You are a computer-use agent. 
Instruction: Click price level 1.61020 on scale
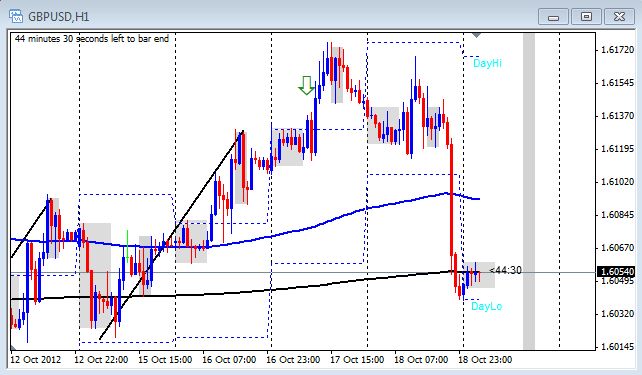[617, 182]
